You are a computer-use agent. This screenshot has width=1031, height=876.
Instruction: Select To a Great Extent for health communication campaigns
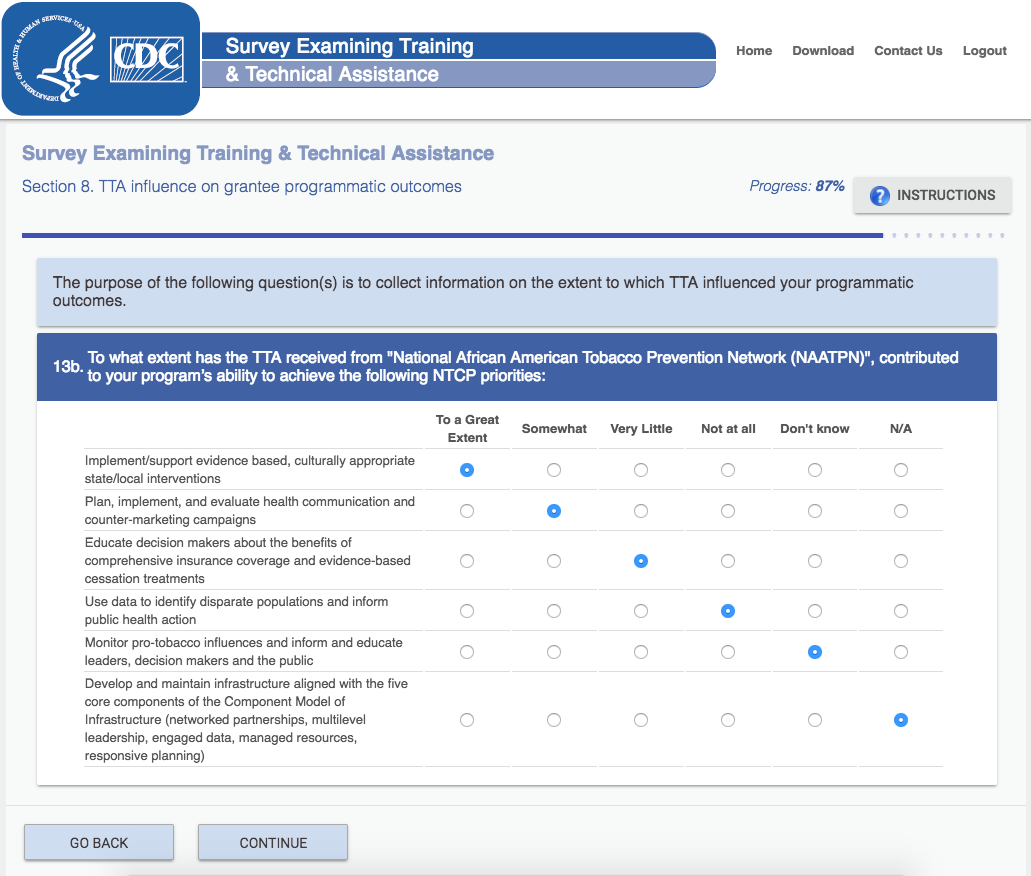(467, 511)
